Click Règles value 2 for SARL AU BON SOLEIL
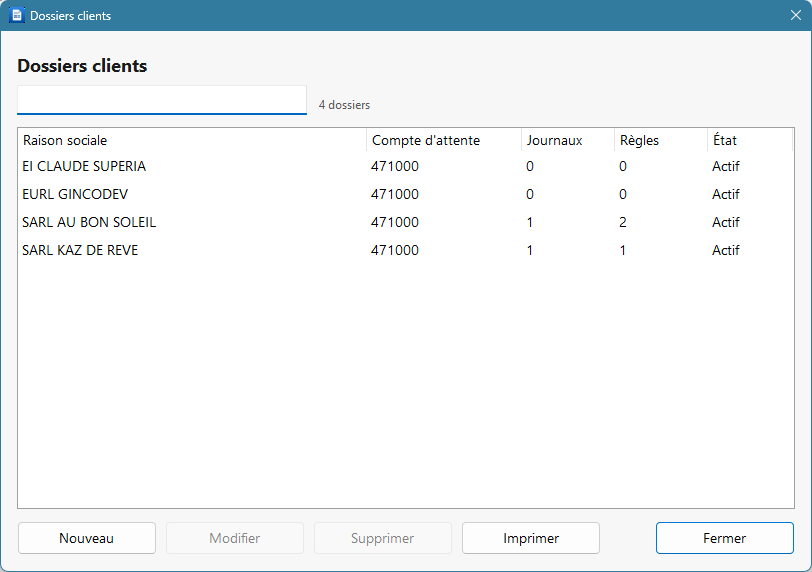812x572 pixels. pyautogui.click(x=622, y=222)
